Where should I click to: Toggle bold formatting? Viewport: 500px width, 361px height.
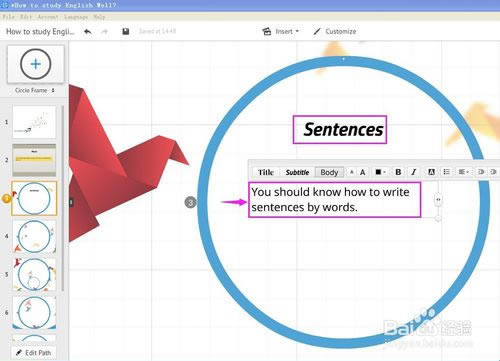click(398, 172)
